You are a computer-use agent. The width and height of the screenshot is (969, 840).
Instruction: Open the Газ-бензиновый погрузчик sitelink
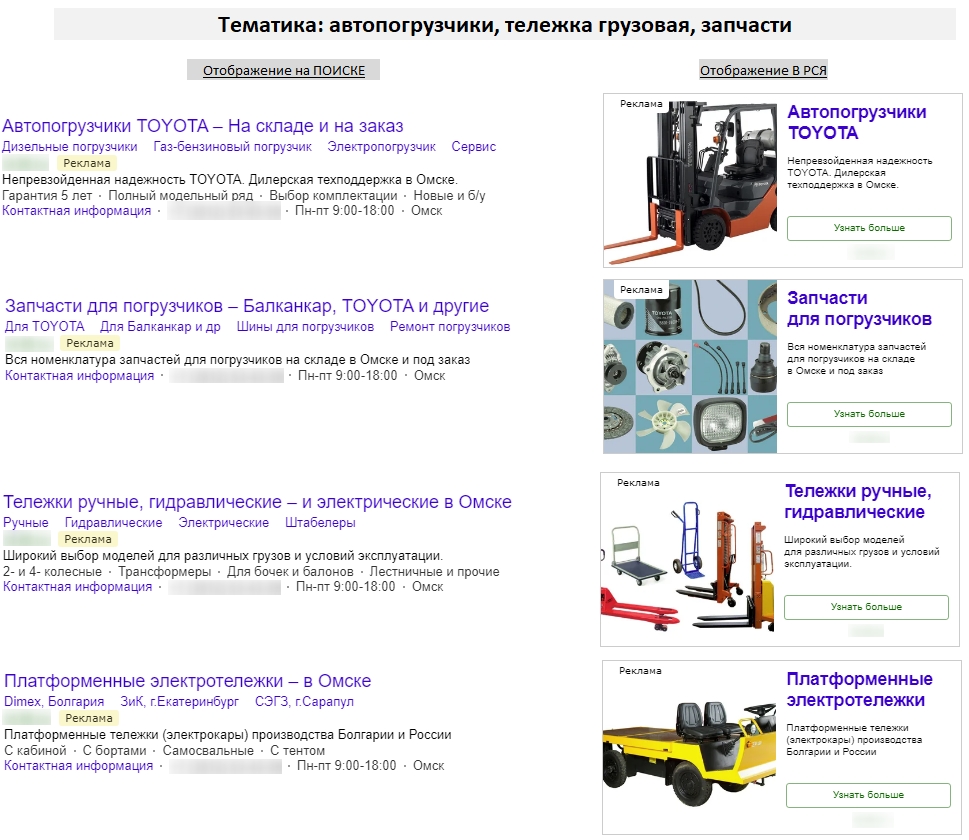[232, 147]
